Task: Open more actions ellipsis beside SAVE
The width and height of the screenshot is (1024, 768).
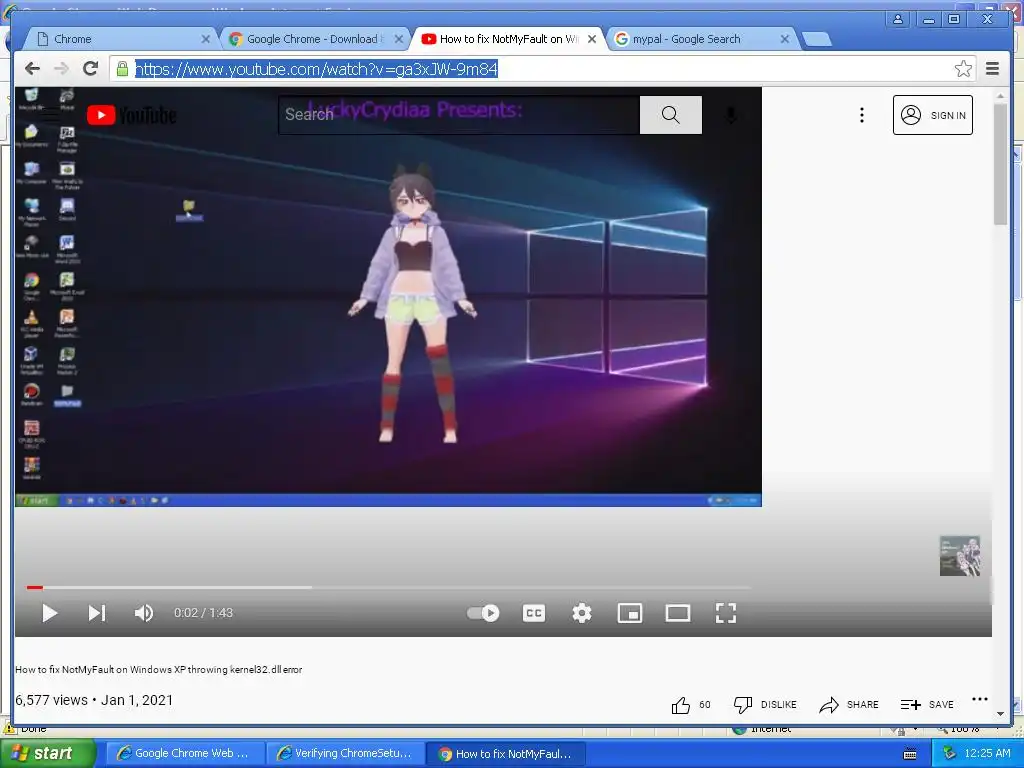Action: point(980,699)
